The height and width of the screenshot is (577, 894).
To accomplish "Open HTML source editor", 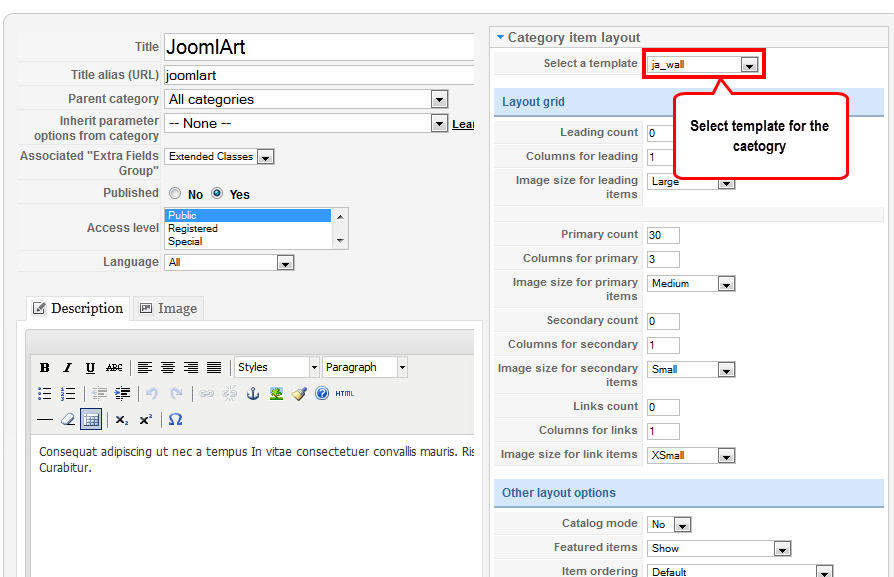I will tap(344, 393).
